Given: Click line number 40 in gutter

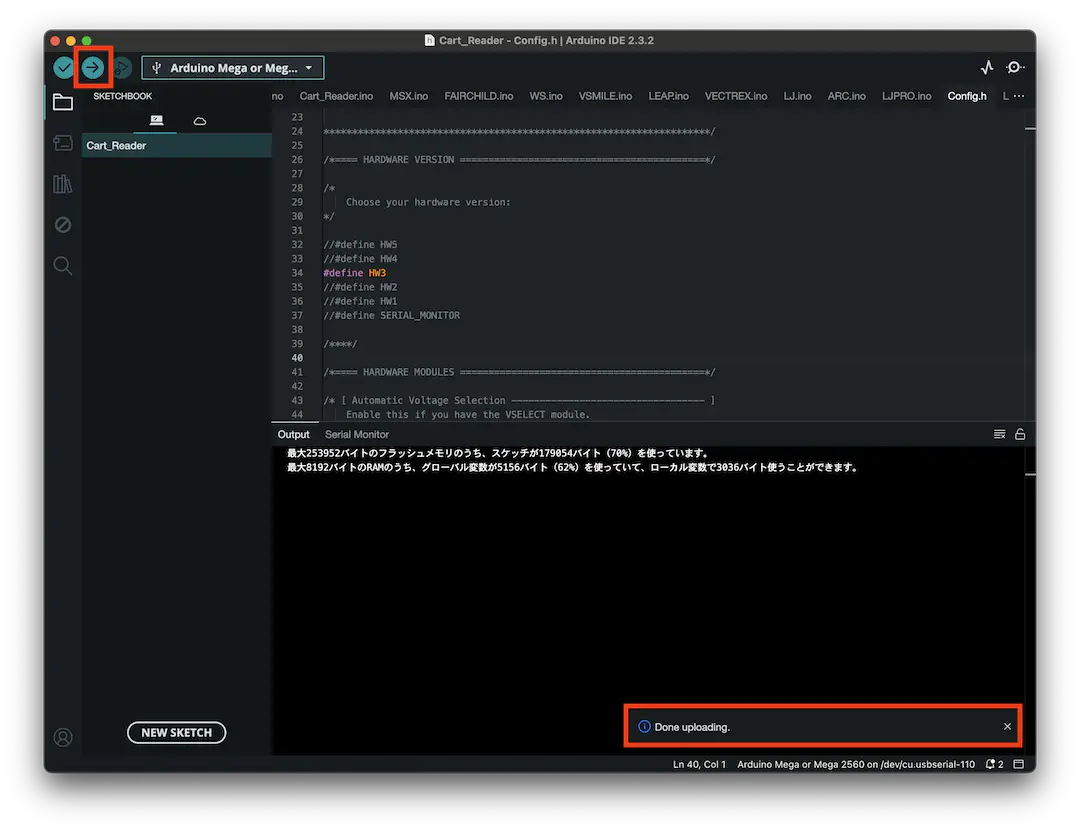Looking at the screenshot, I should [x=297, y=358].
